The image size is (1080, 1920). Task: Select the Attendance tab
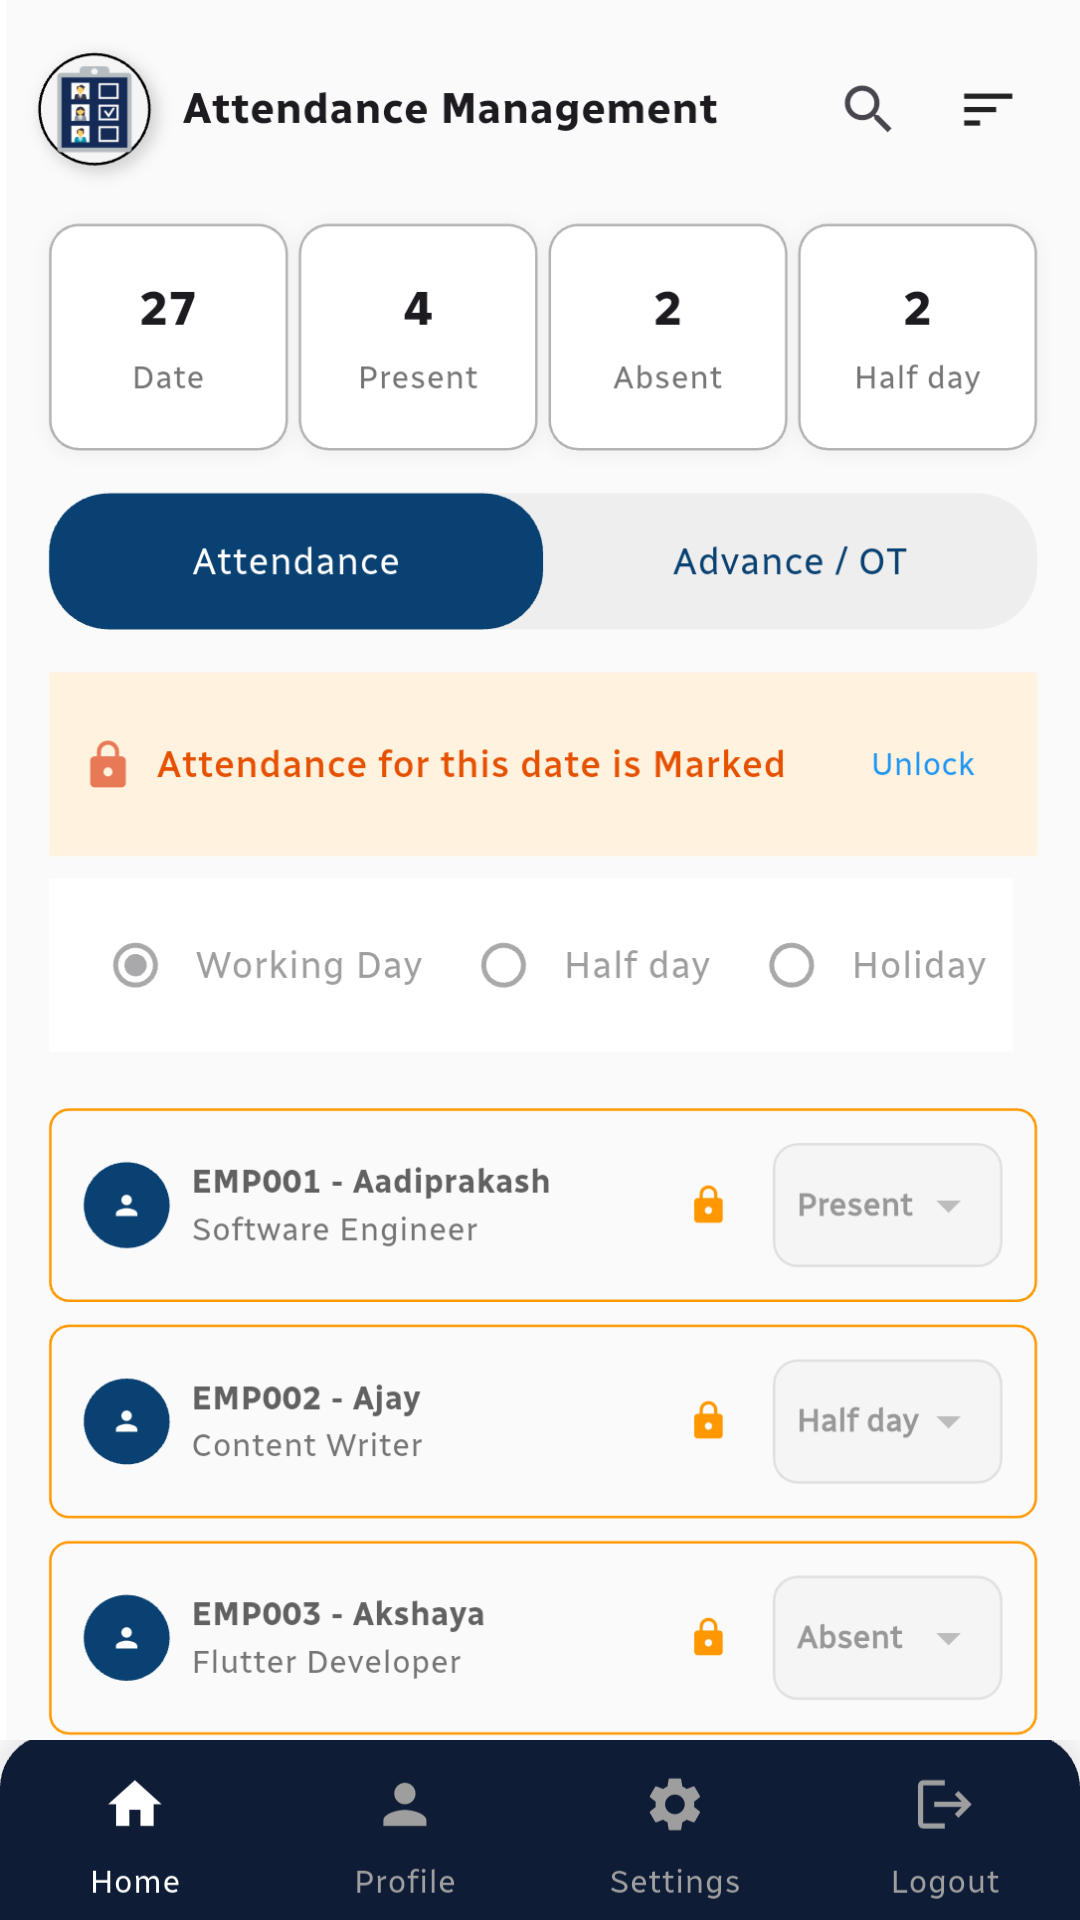[x=296, y=562]
